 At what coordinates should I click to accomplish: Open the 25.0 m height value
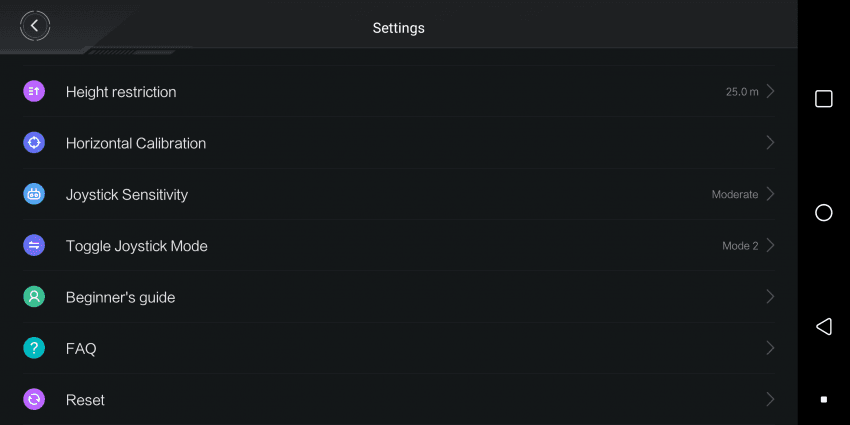(x=742, y=92)
